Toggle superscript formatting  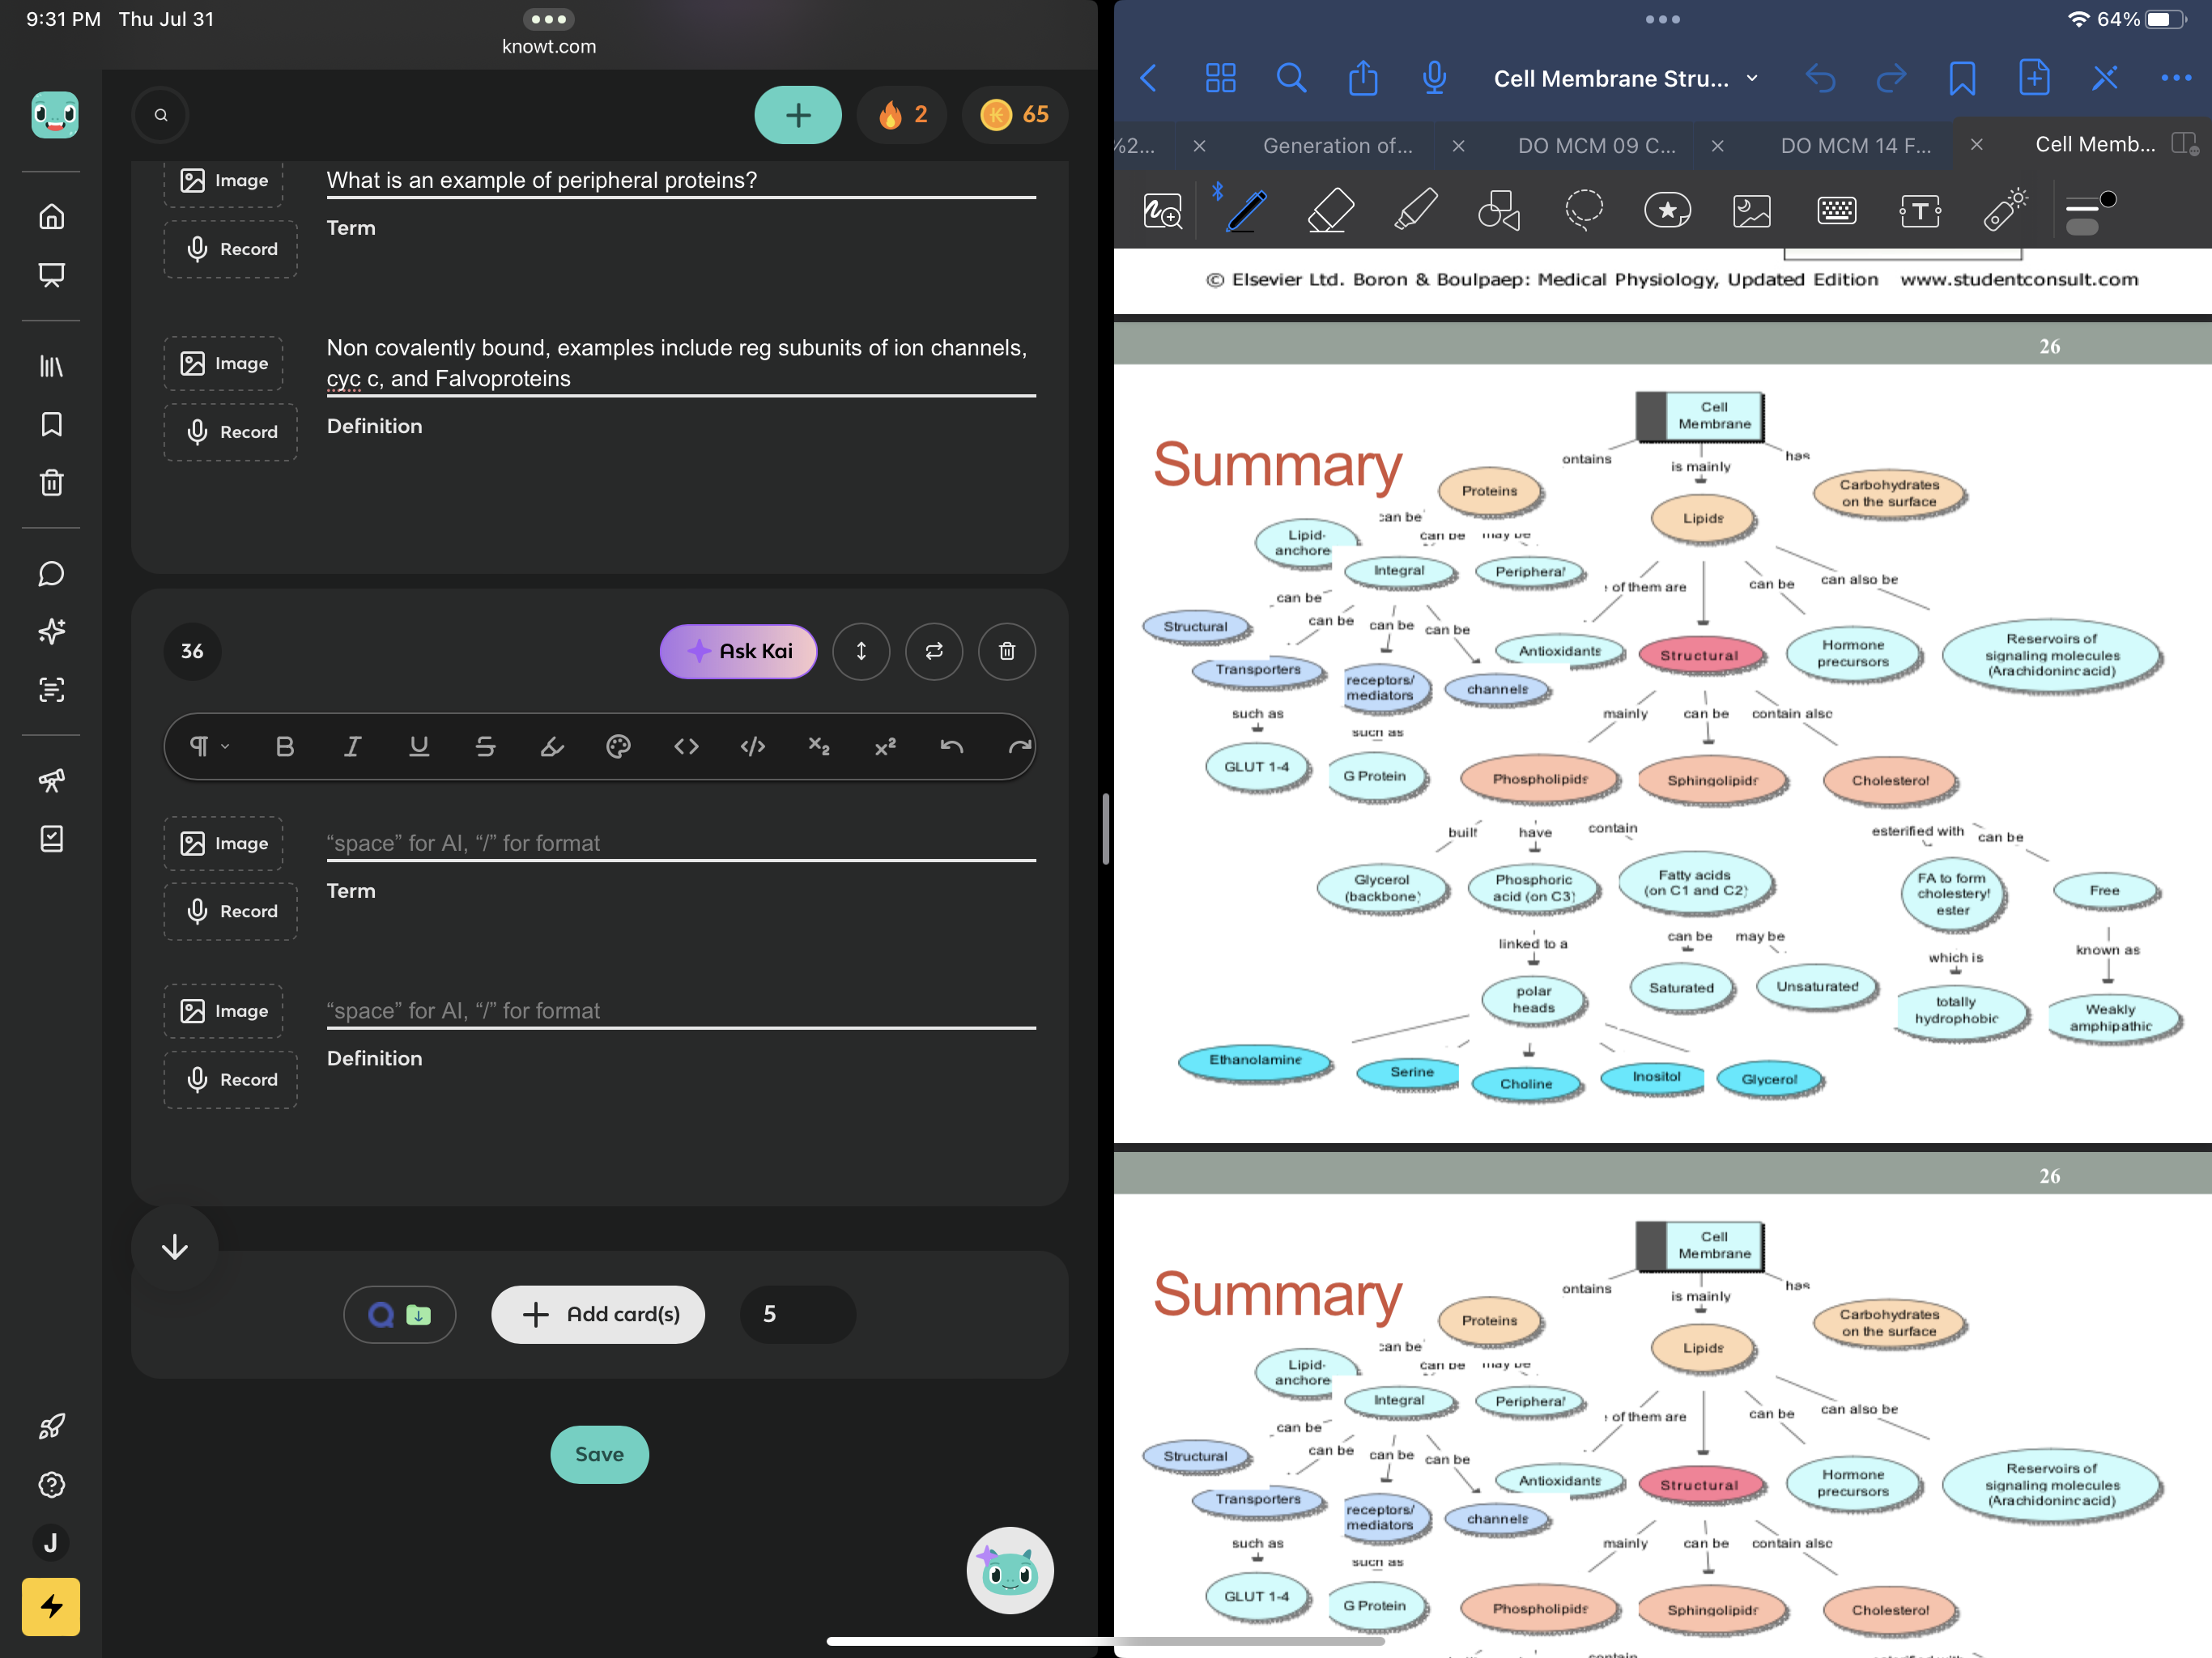885,746
